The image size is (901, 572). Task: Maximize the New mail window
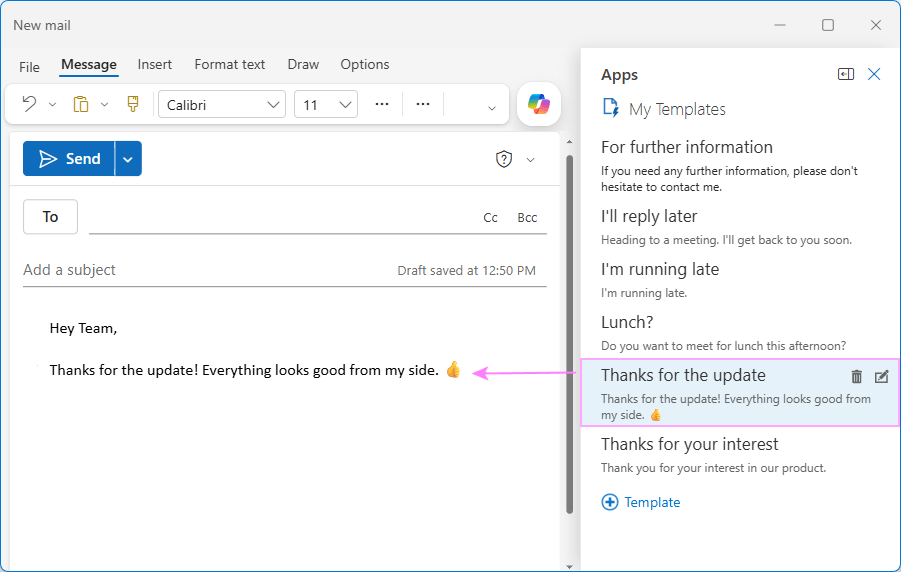(828, 25)
